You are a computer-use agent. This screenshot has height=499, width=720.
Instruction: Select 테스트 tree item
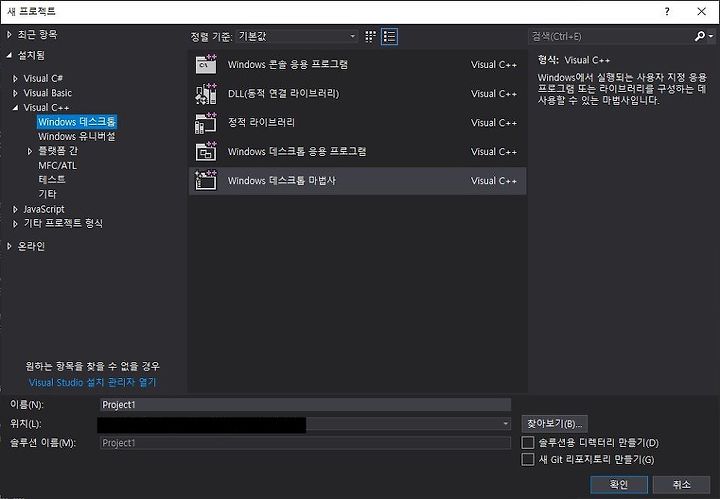coord(52,179)
